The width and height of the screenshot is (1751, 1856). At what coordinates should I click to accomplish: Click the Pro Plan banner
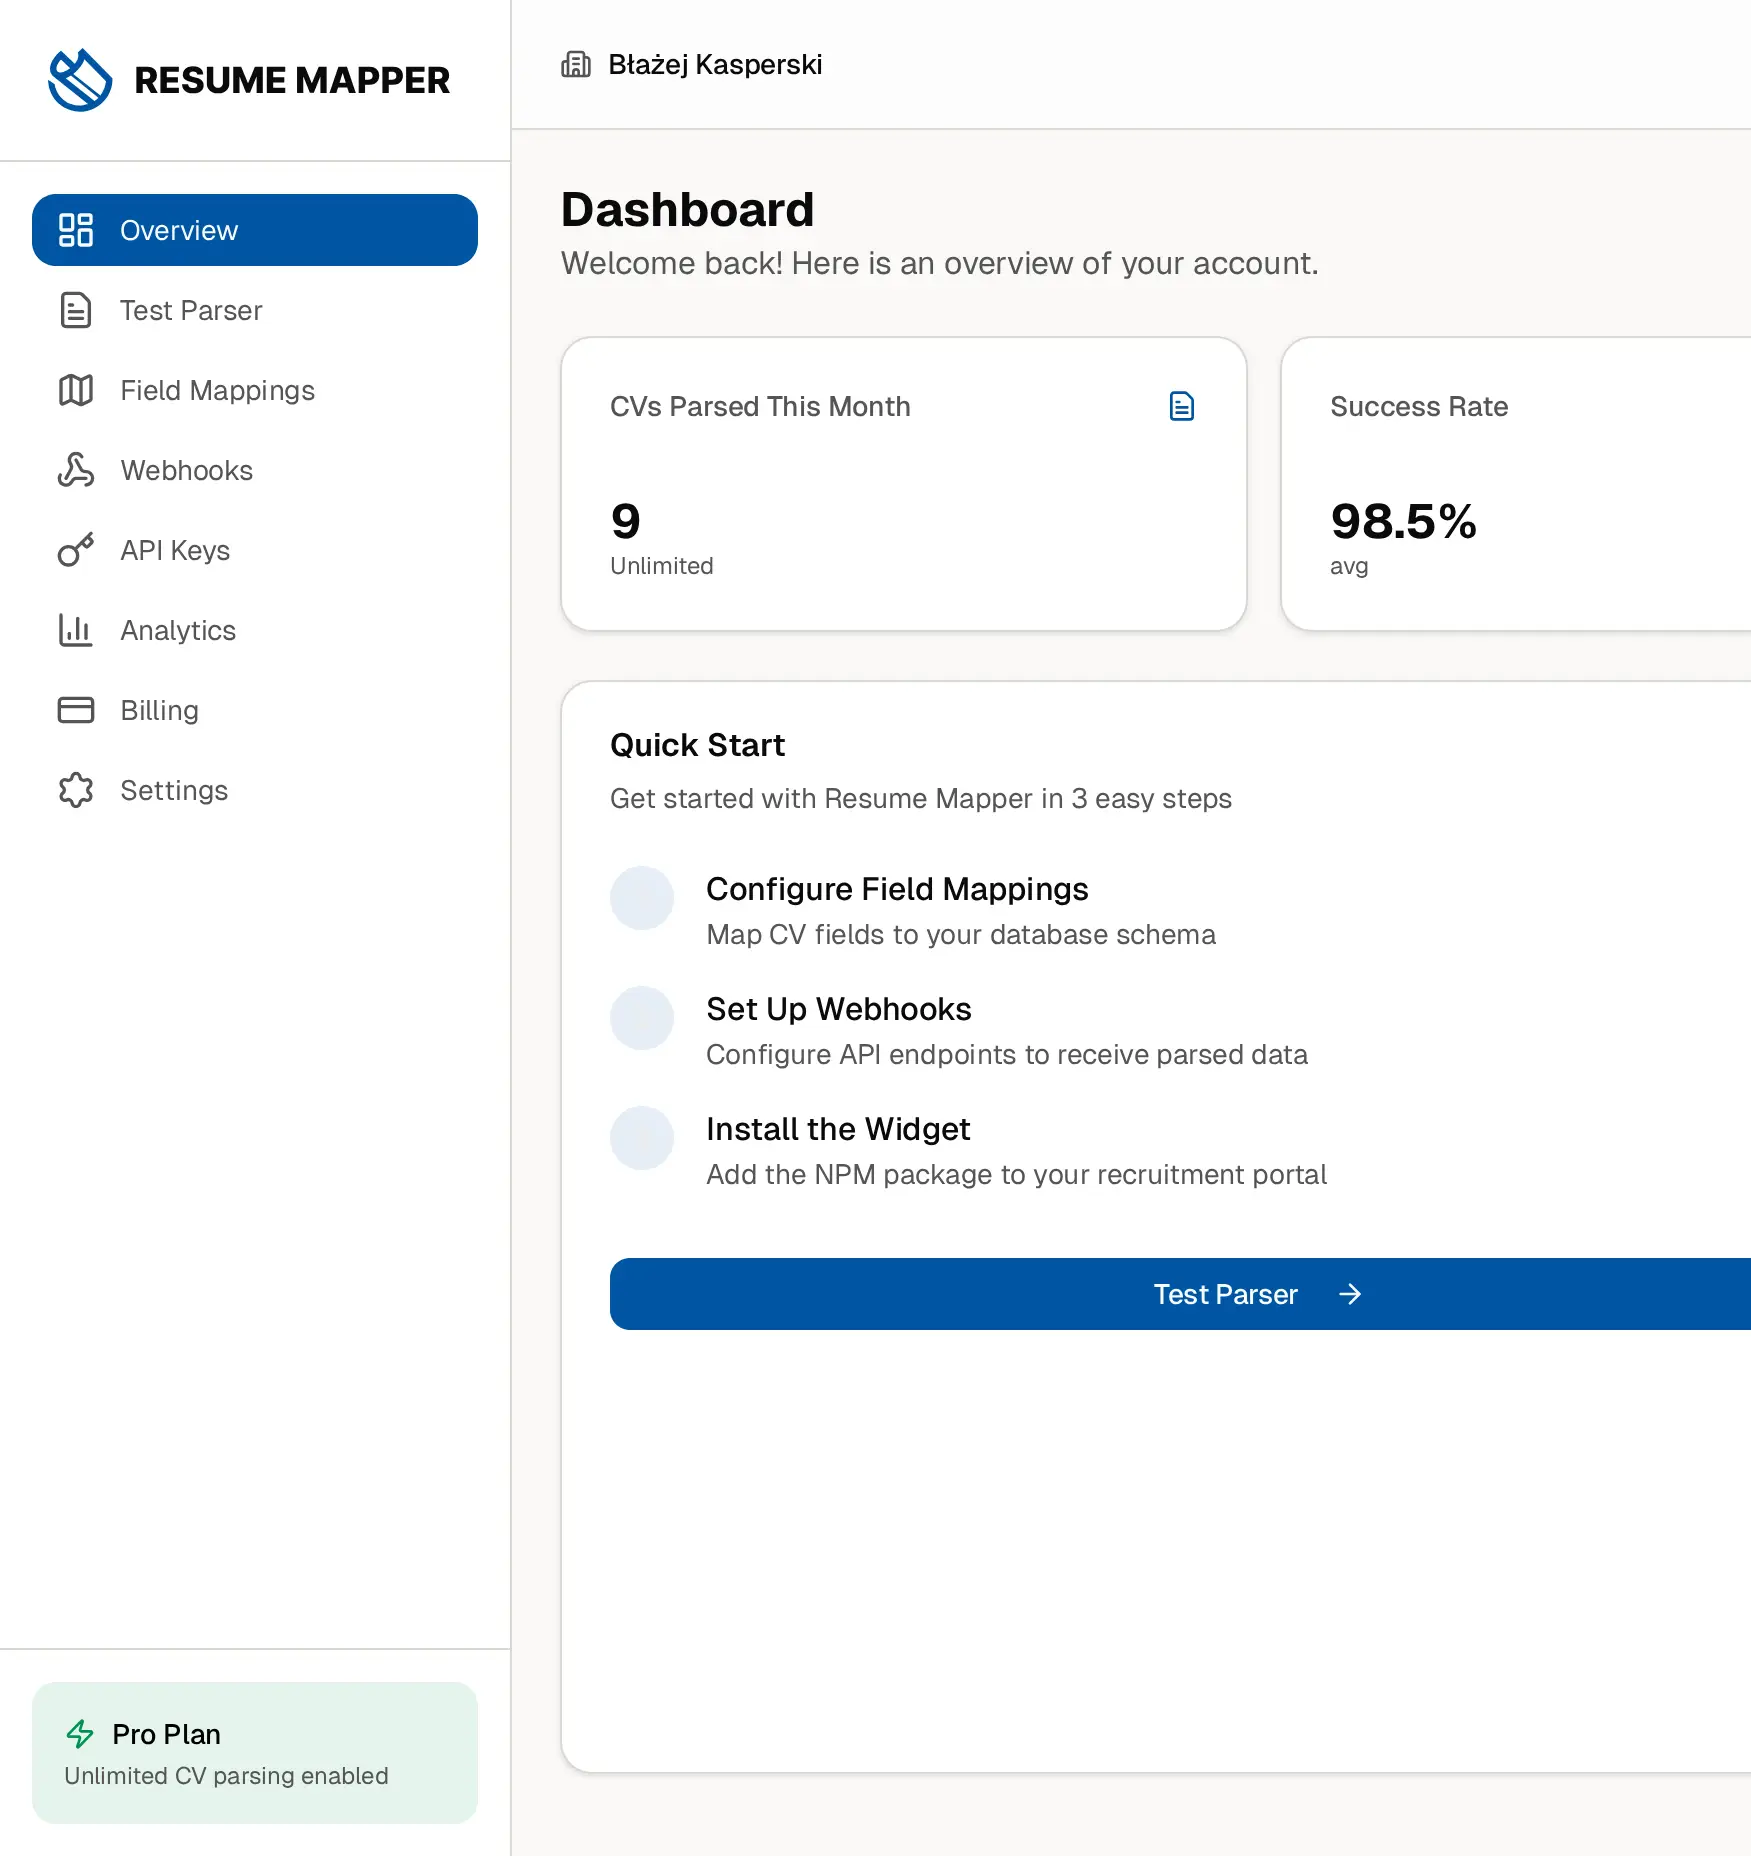coord(255,1753)
